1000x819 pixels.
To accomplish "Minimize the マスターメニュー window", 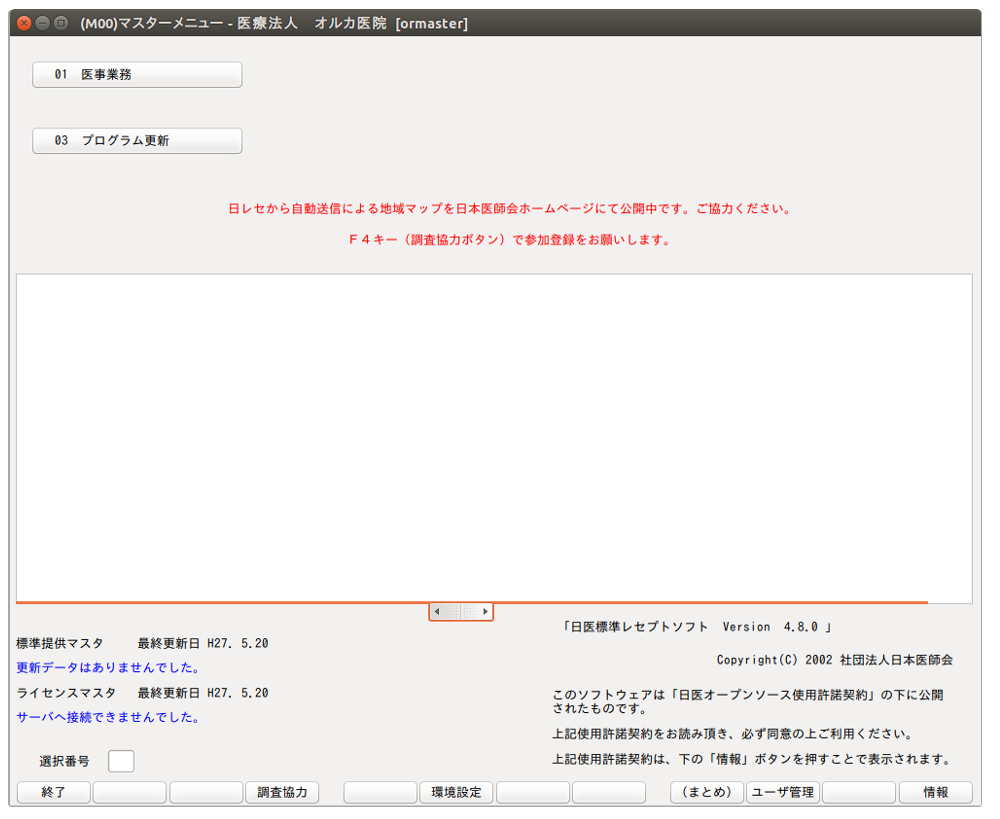I will tap(43, 23).
